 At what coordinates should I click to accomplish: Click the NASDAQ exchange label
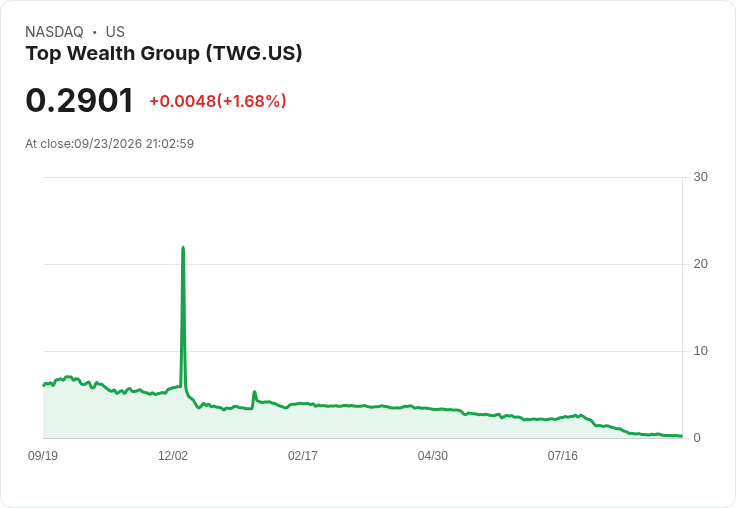tap(54, 32)
